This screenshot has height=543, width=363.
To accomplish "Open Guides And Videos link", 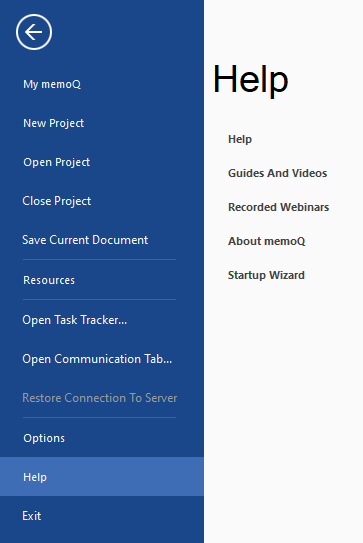I will 277,173.
